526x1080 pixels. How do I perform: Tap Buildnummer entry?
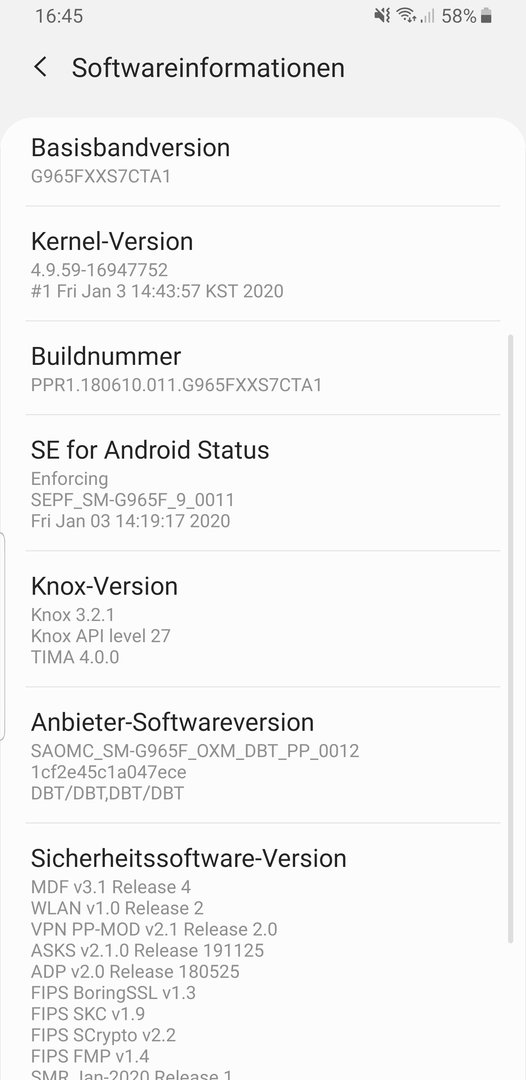263,368
